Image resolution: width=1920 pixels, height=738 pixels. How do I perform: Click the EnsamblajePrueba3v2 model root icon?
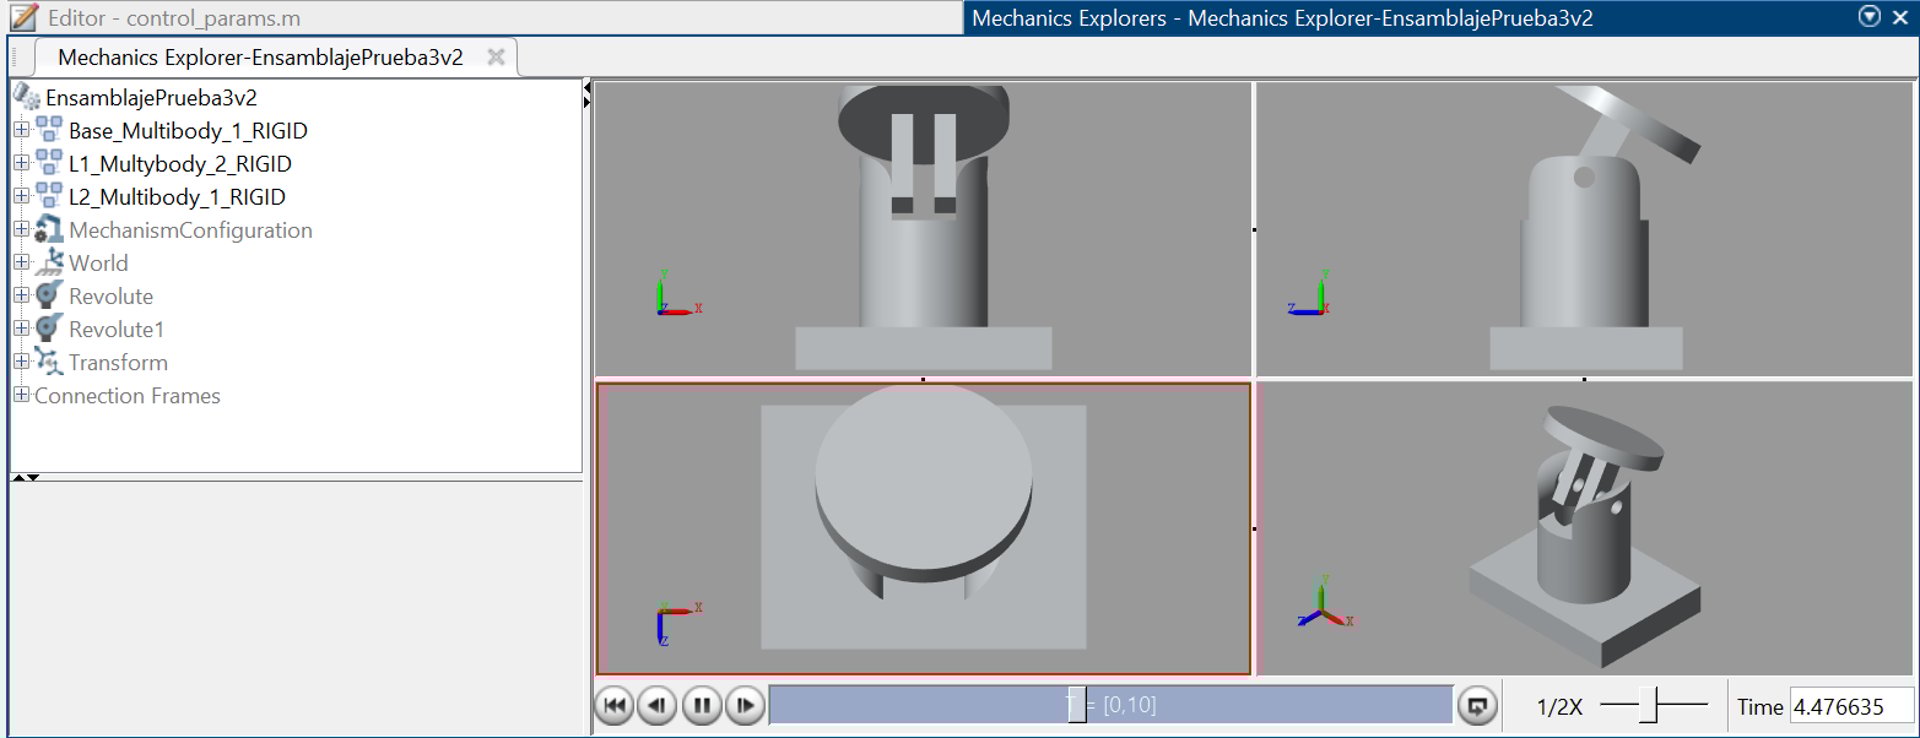point(27,96)
